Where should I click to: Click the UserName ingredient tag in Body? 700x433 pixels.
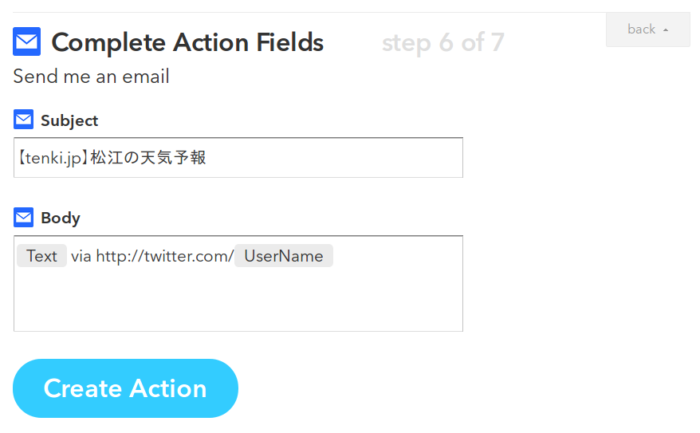coord(283,256)
